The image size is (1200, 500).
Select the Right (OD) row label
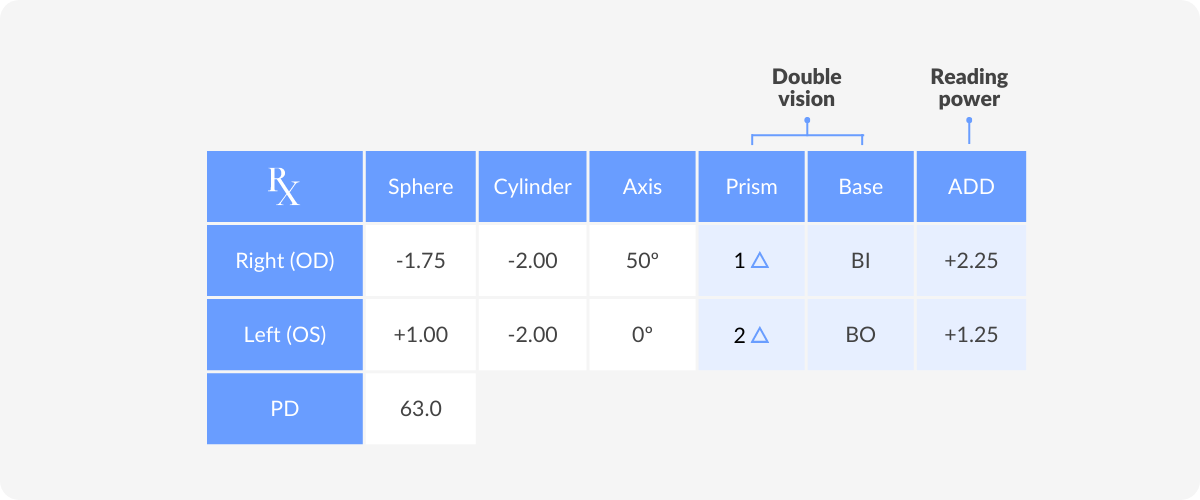285,261
